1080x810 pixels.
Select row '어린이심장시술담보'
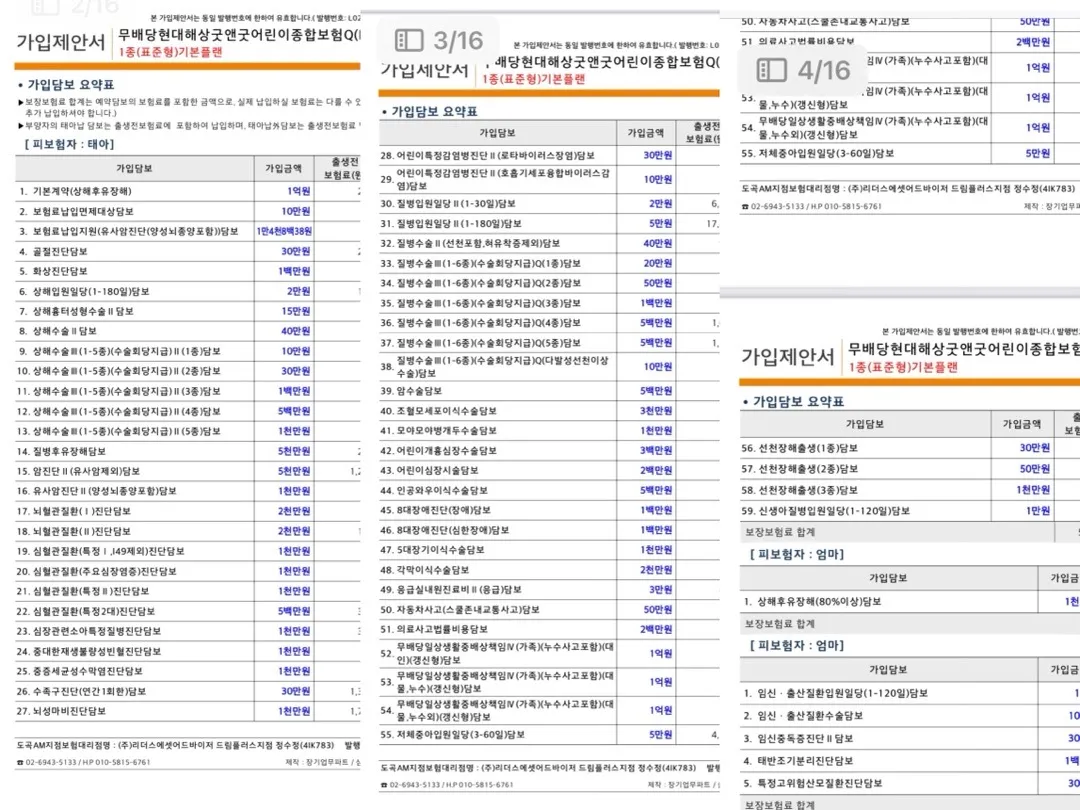[x=549, y=470]
